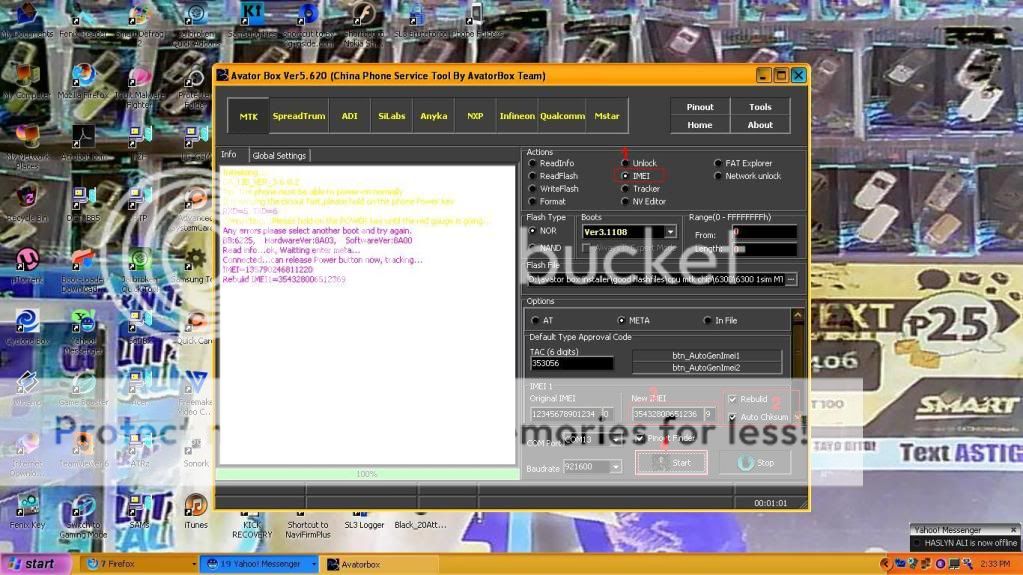Screen dimensions: 1023x575
Task: Open the Recycle Bin icon
Action: (x=27, y=198)
